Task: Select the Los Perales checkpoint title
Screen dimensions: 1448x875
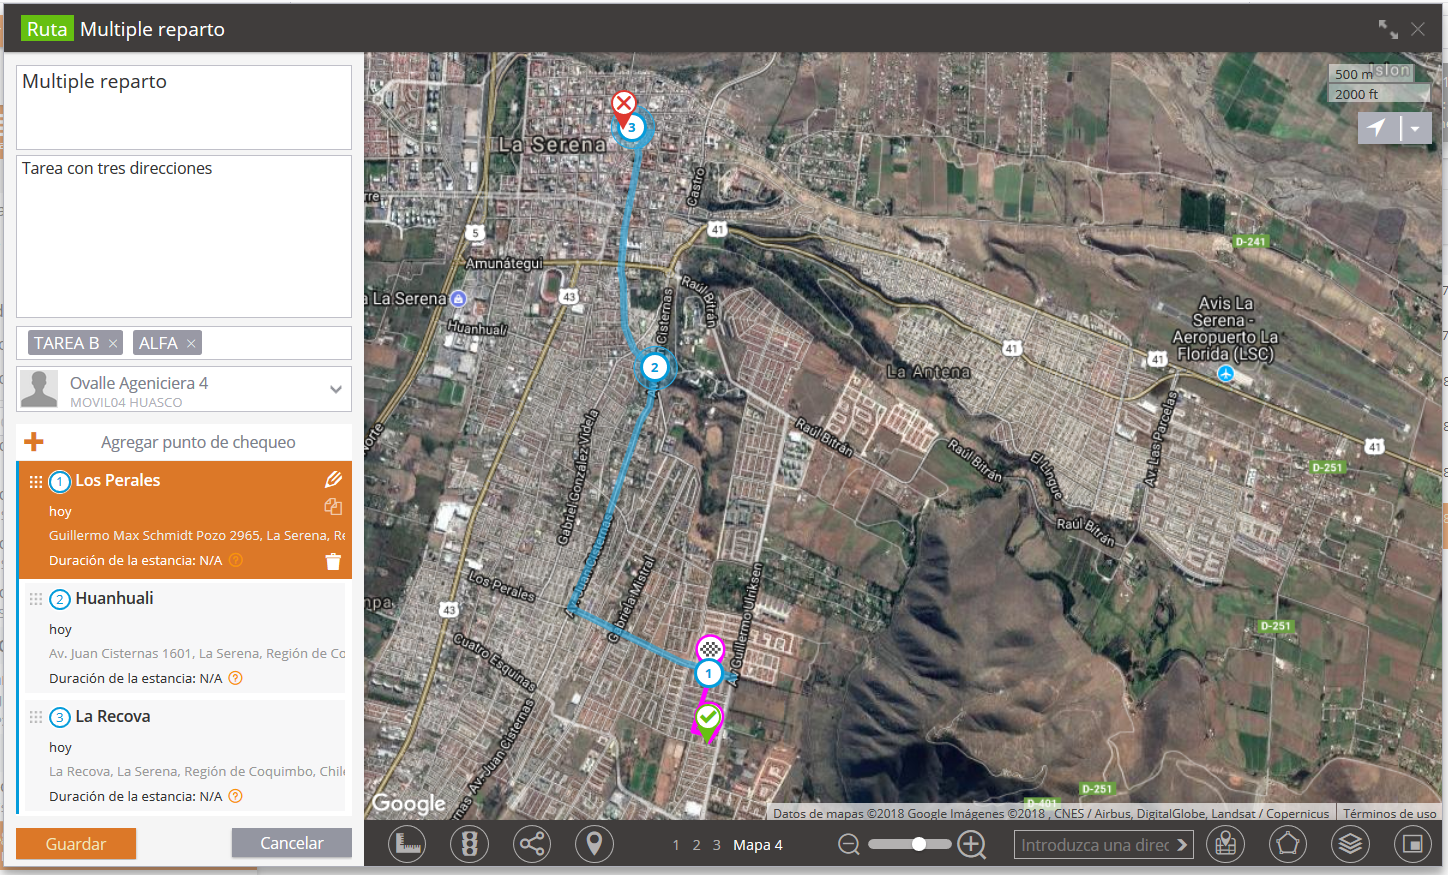Action: tap(118, 480)
